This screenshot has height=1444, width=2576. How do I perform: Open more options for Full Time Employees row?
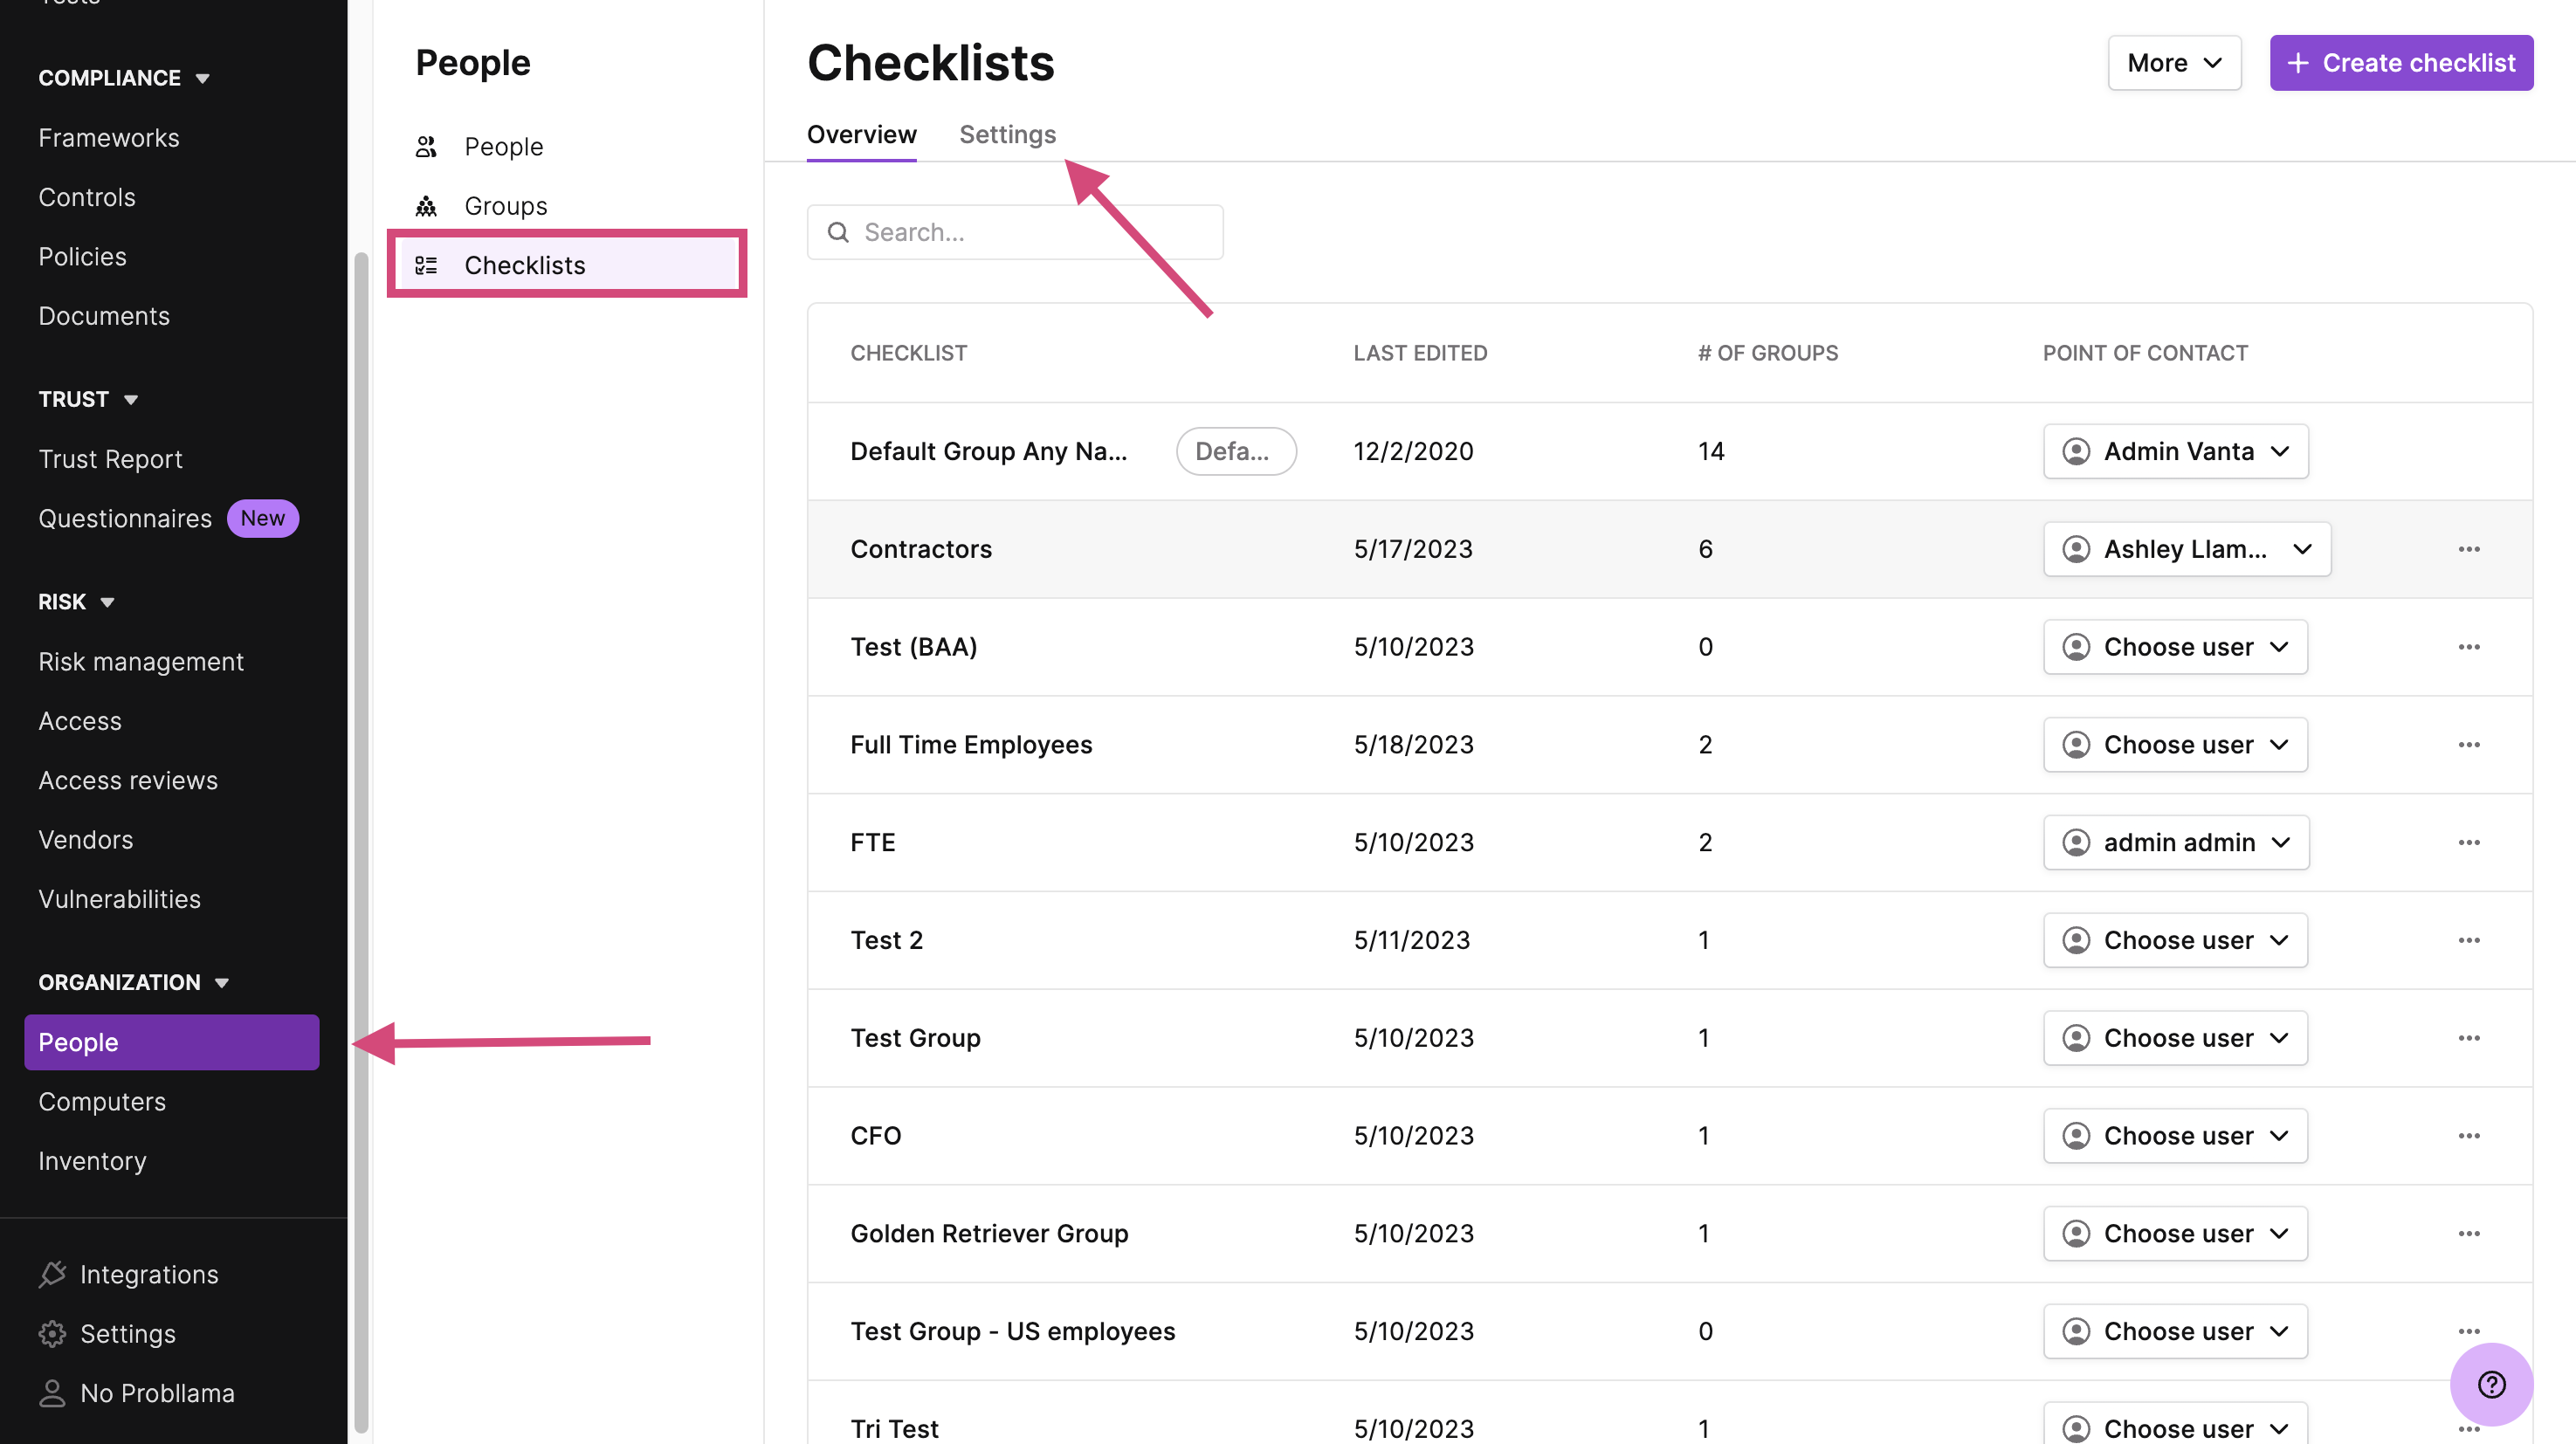pyautogui.click(x=2469, y=745)
